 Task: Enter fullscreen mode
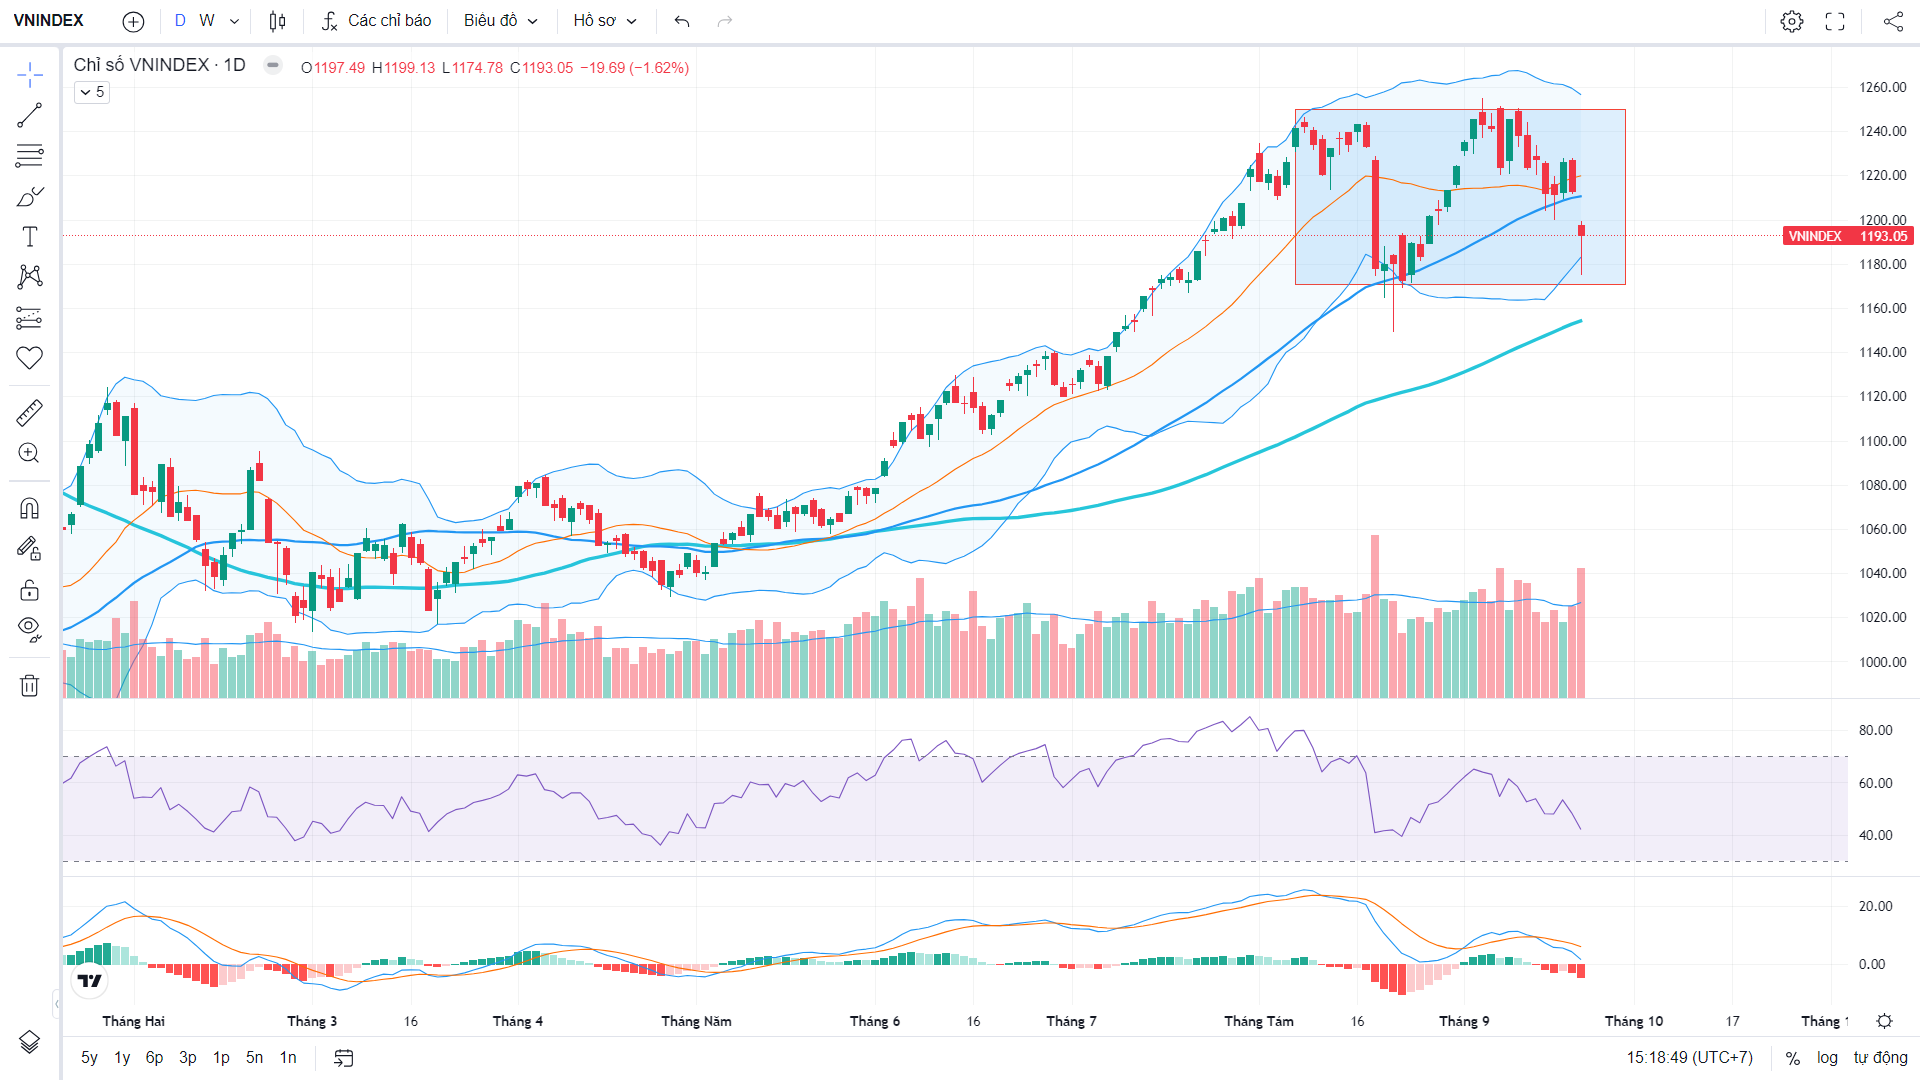[1835, 21]
